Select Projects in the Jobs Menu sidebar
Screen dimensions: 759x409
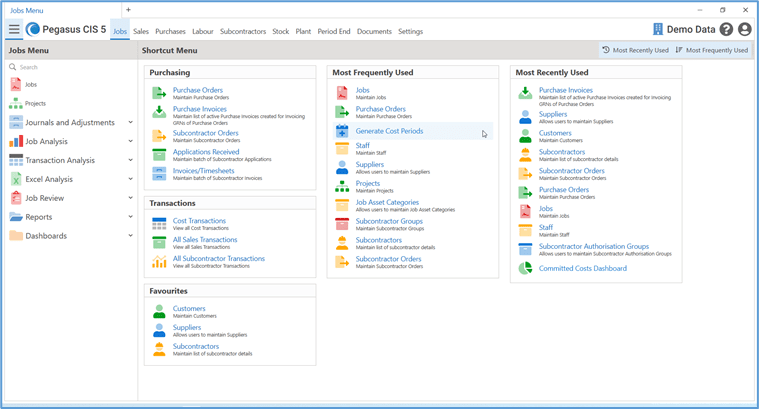coord(35,104)
